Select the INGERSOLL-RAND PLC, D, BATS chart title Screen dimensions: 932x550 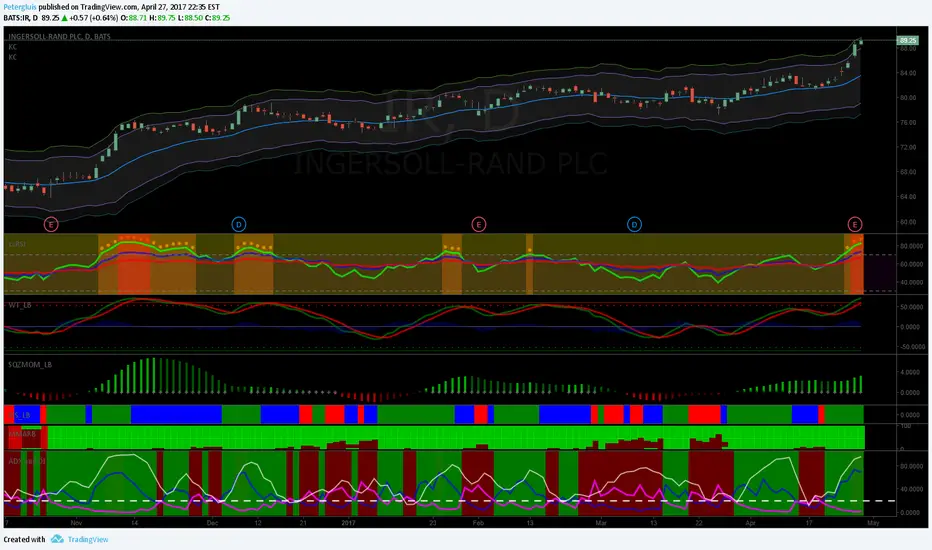tap(59, 36)
